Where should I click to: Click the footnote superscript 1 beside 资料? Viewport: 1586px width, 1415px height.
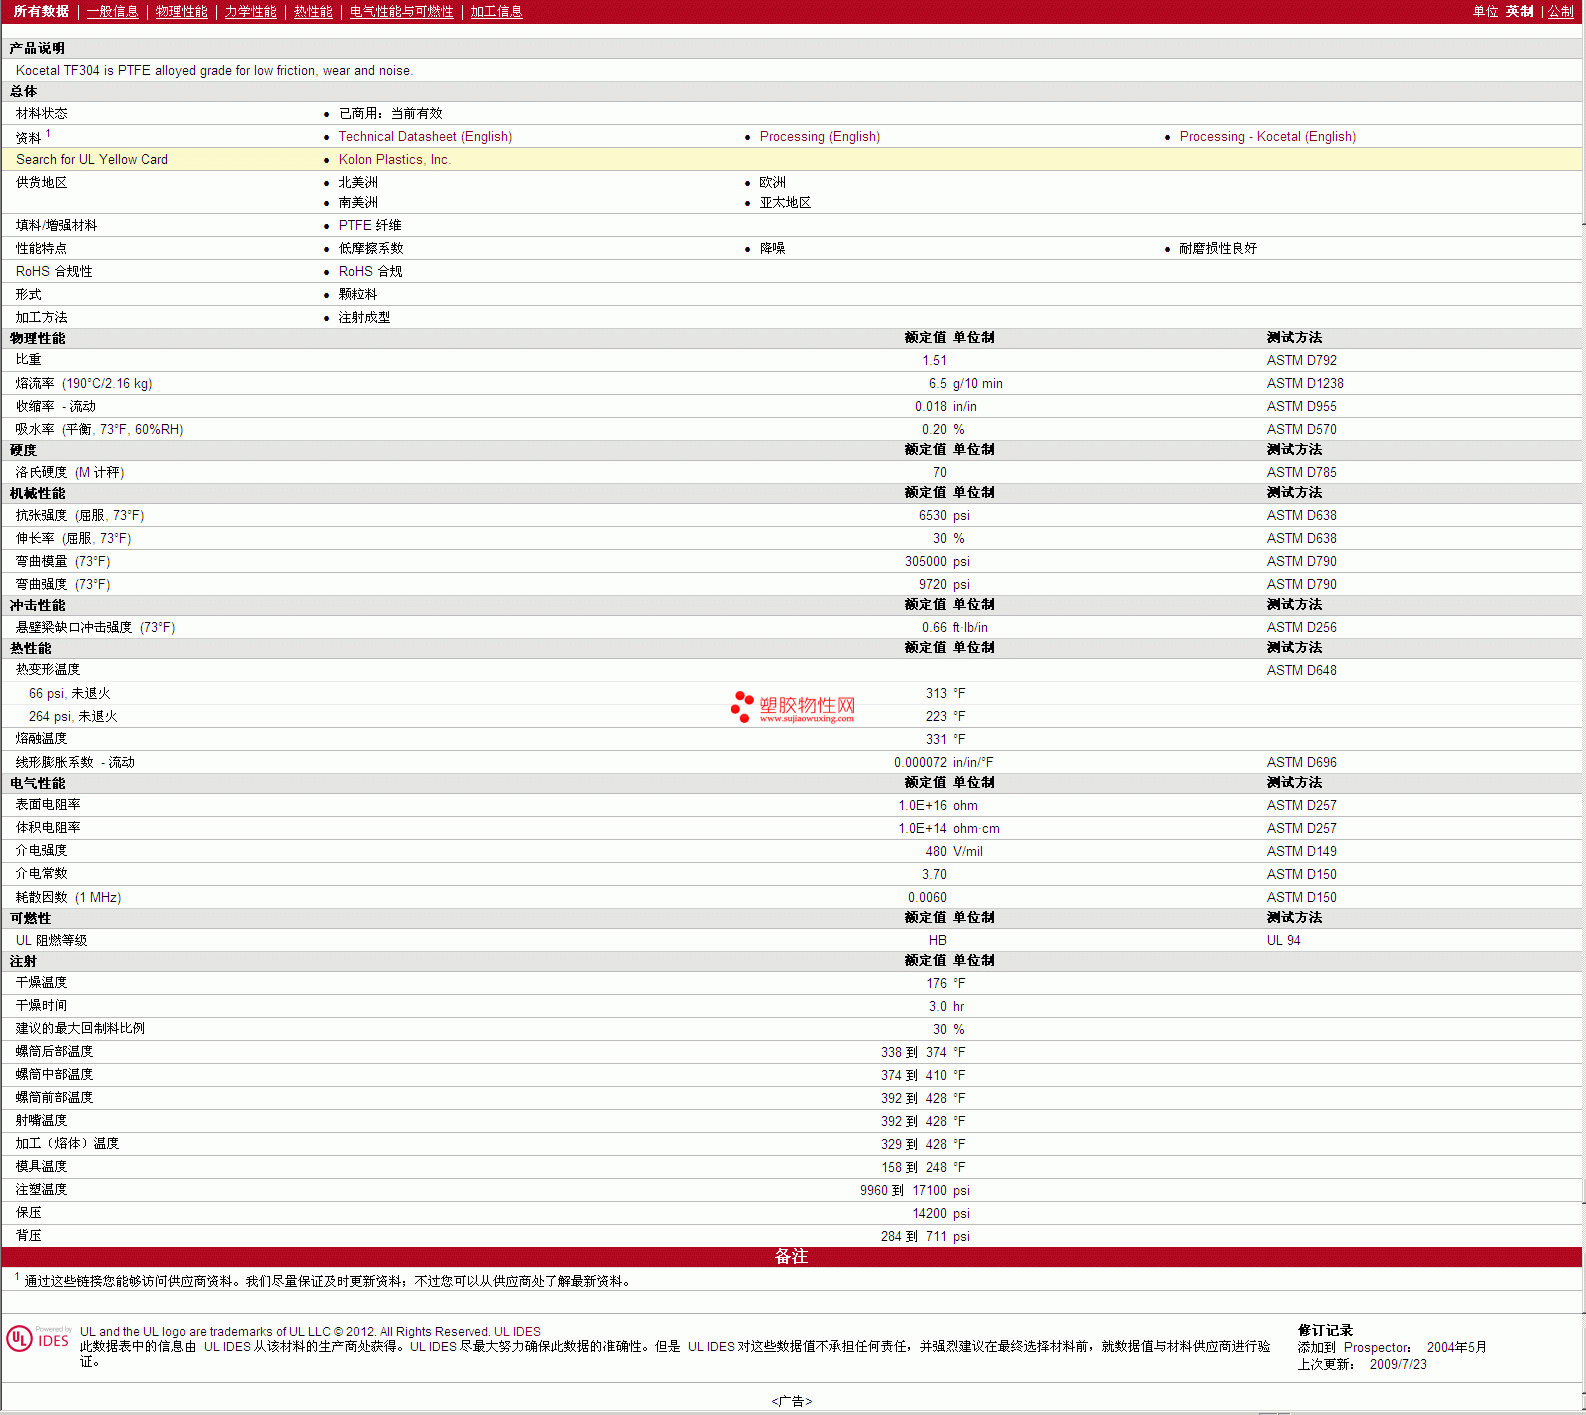pyautogui.click(x=48, y=133)
